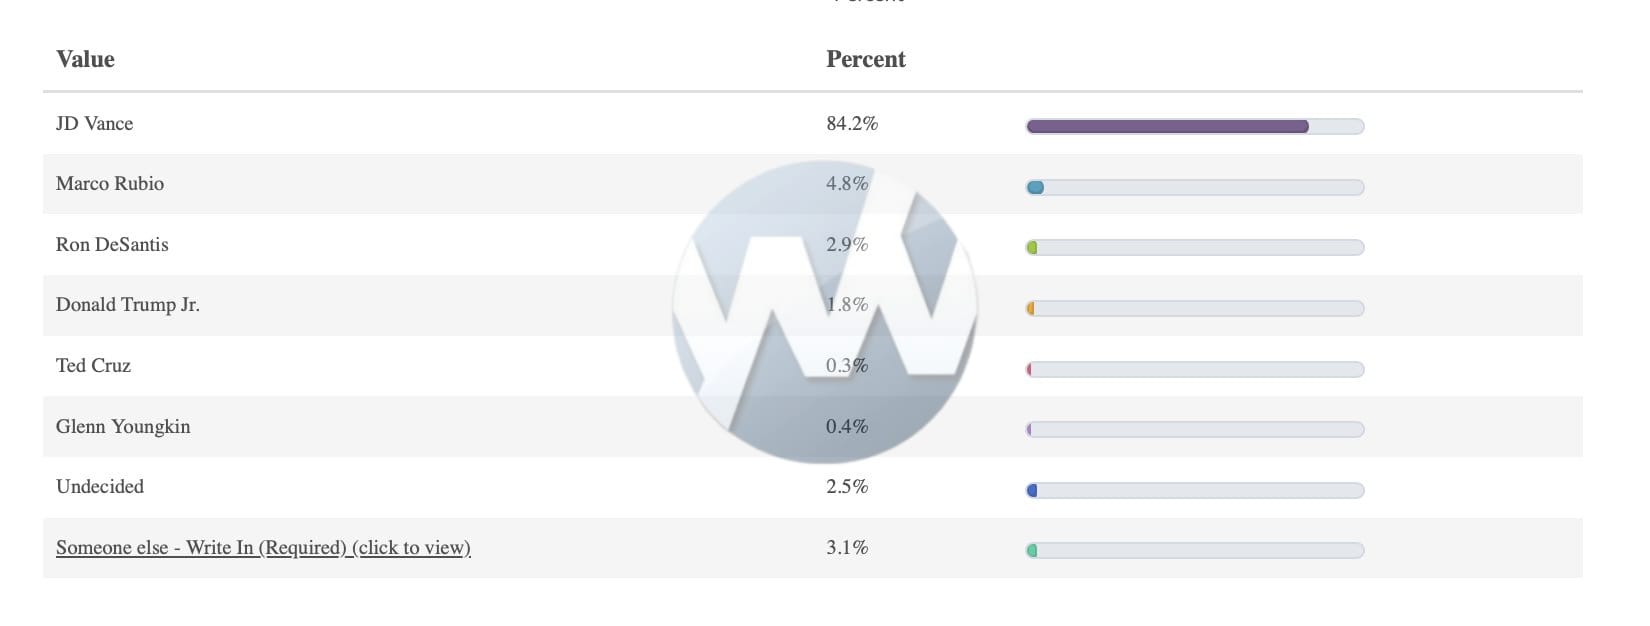Open the Someone else write-in link

click(x=263, y=548)
